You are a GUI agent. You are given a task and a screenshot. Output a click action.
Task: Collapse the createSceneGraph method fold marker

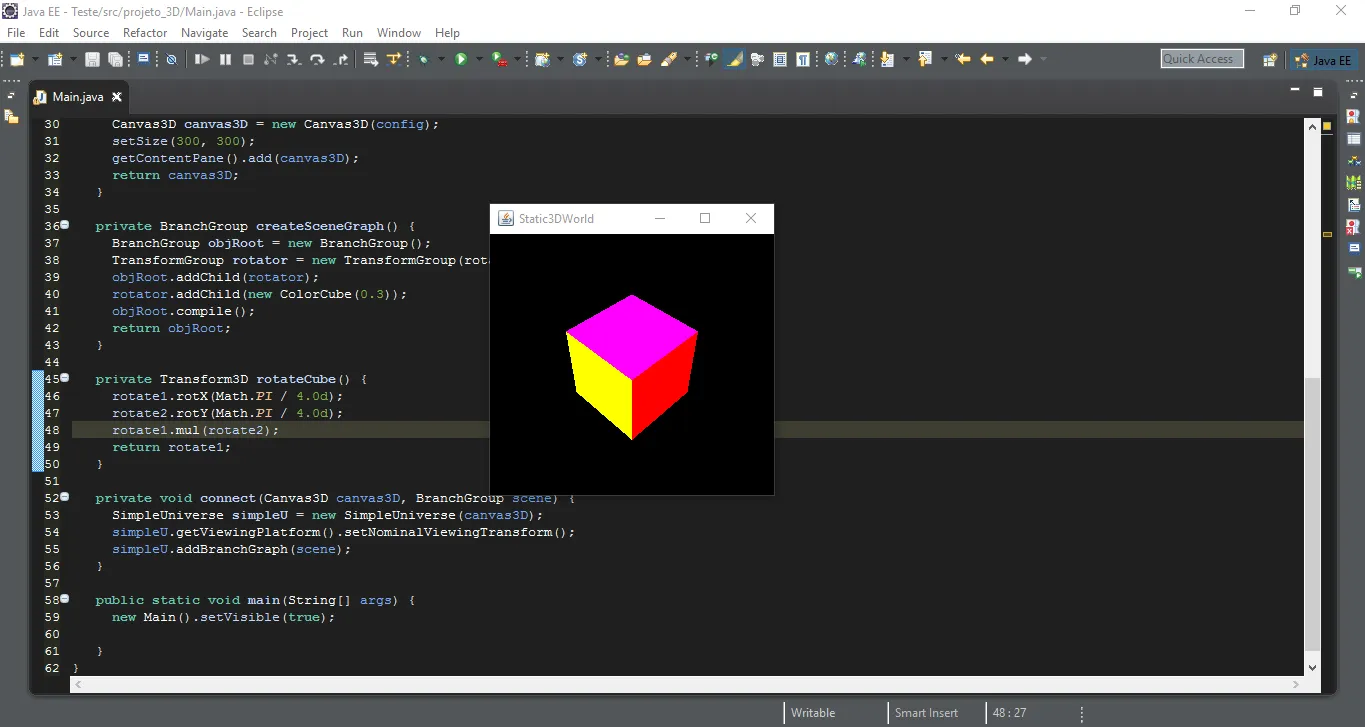coord(65,226)
